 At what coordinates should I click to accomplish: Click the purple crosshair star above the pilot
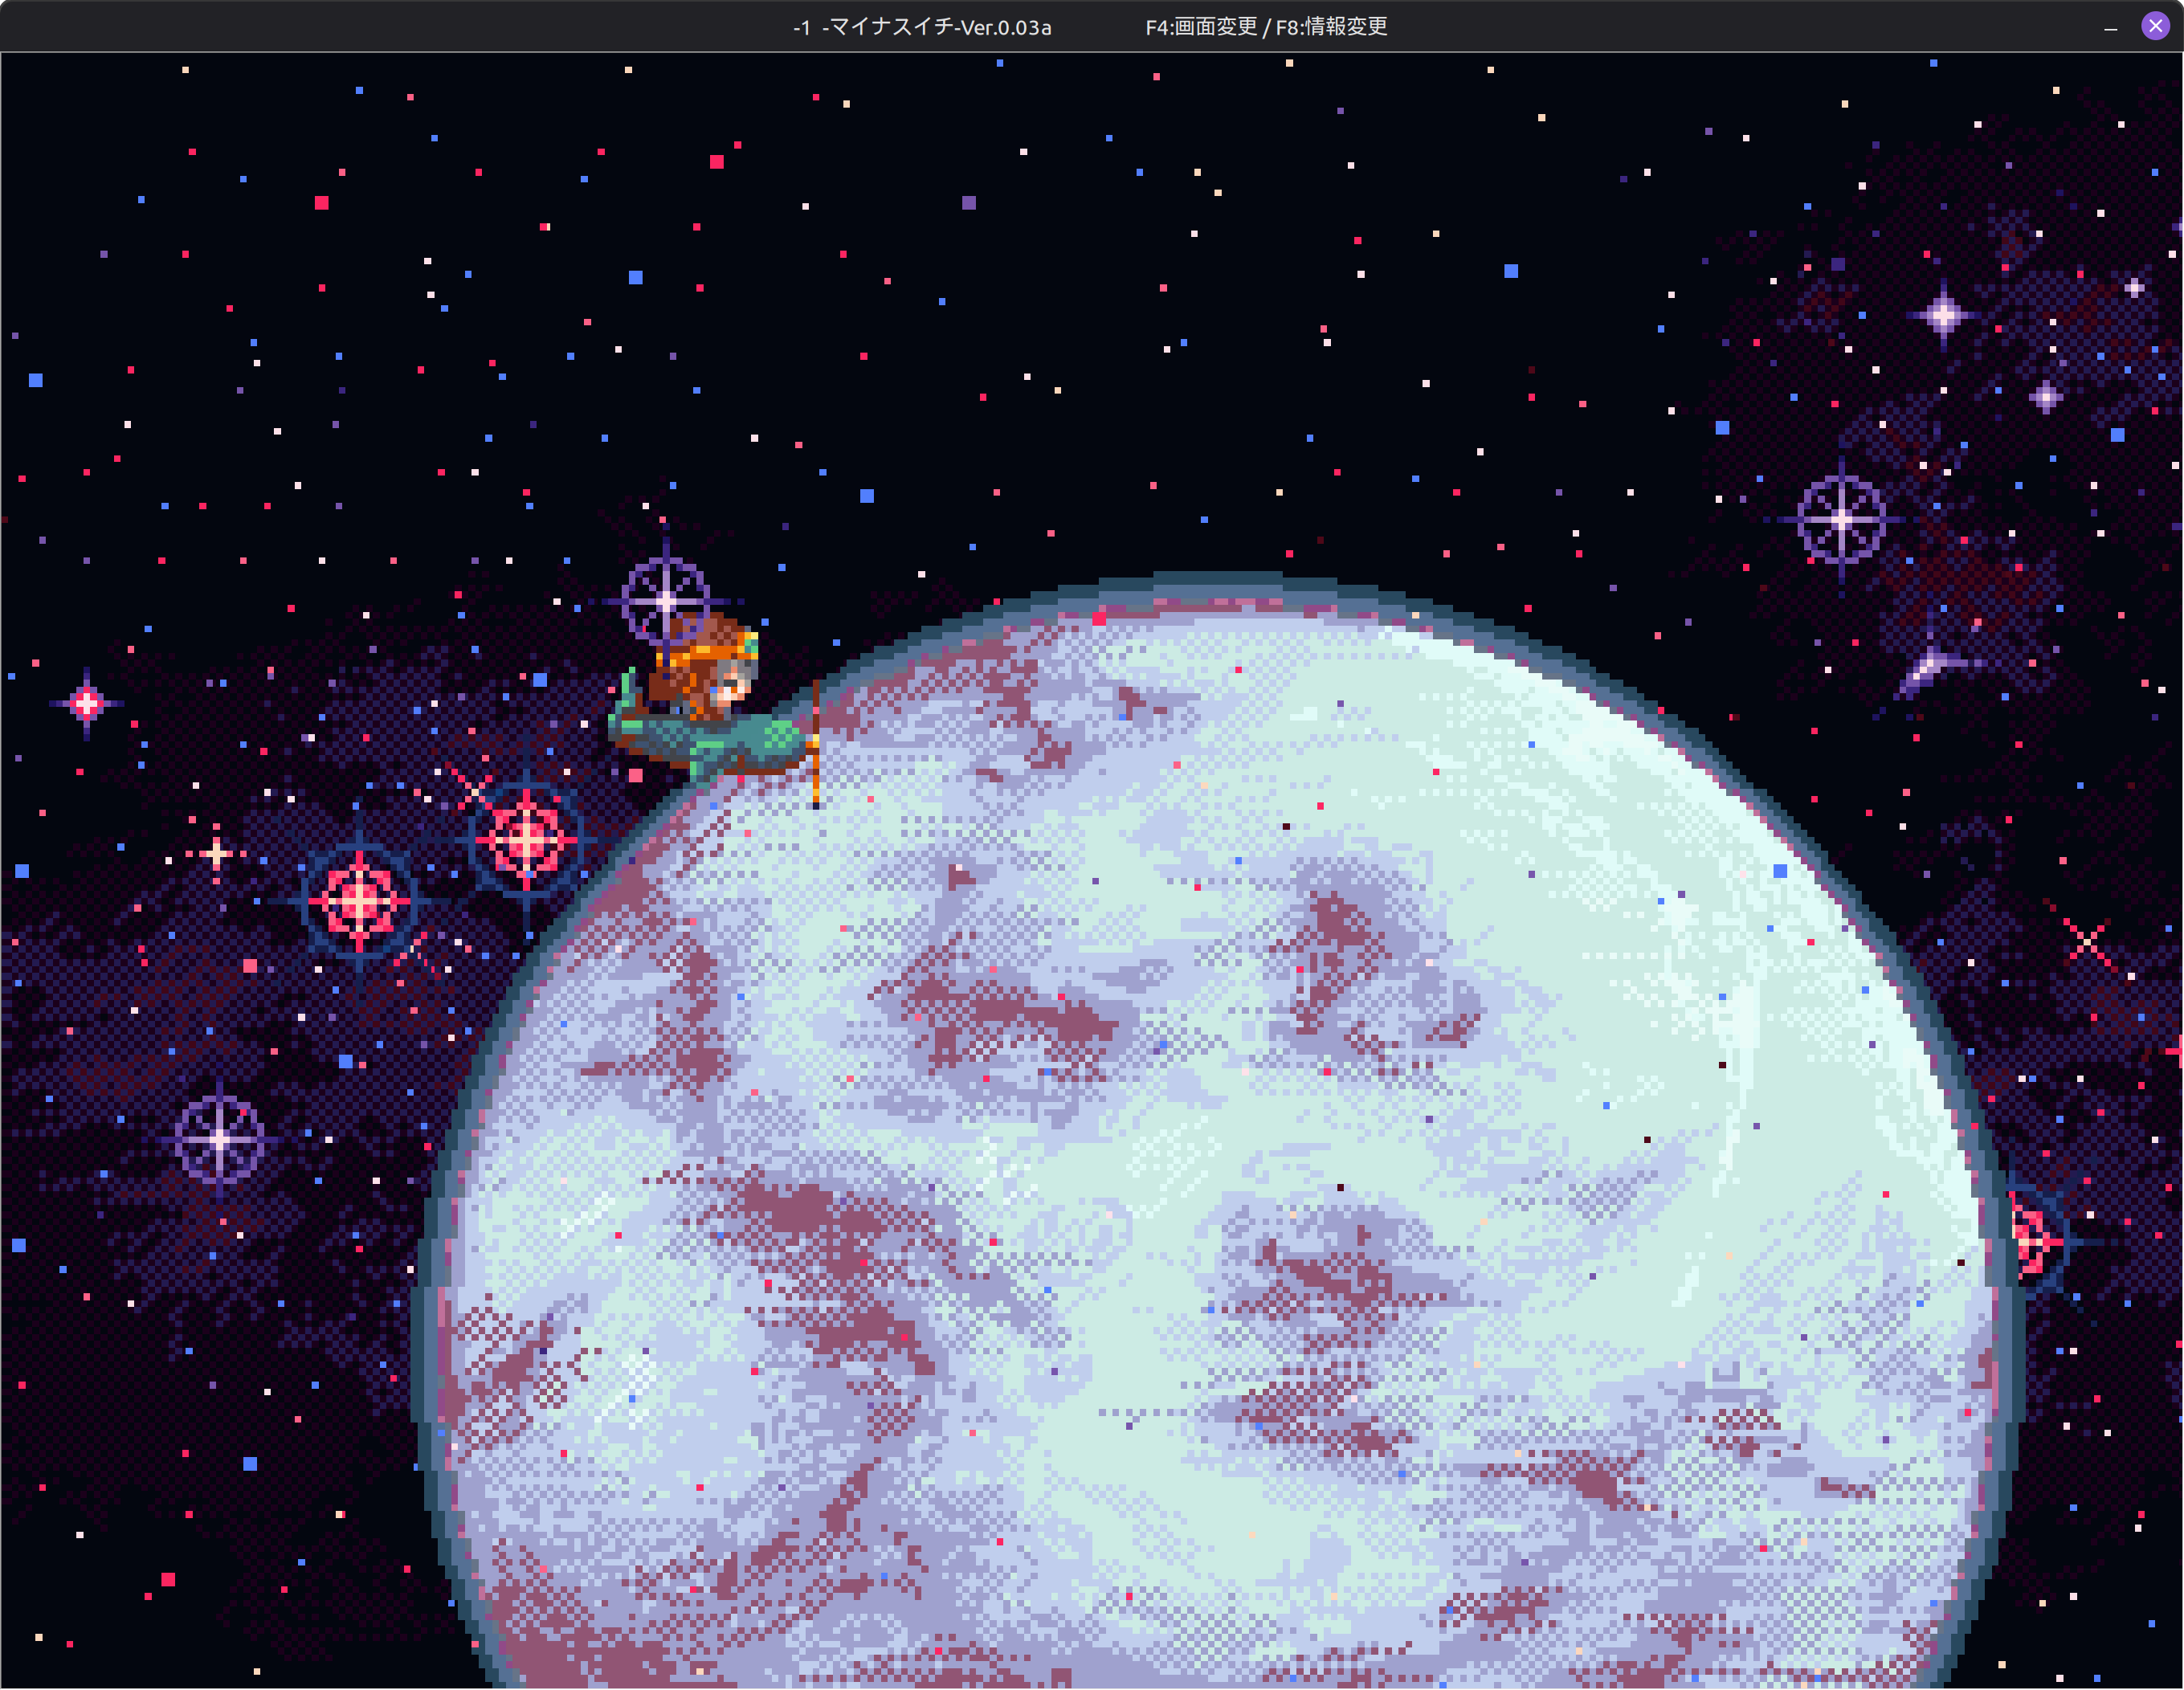666,601
